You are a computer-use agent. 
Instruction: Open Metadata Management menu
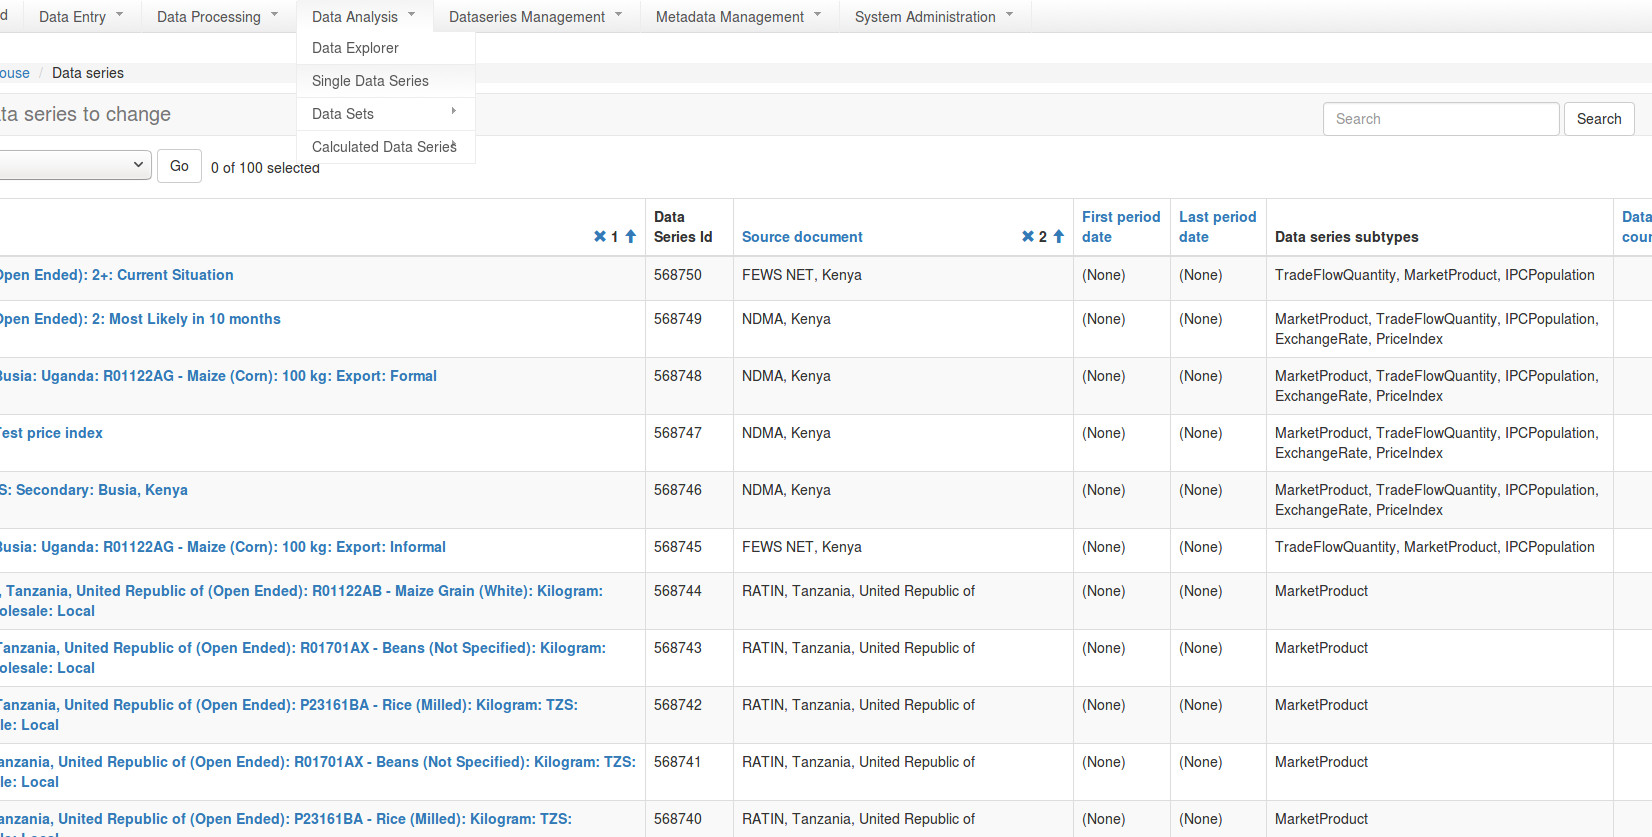738,17
